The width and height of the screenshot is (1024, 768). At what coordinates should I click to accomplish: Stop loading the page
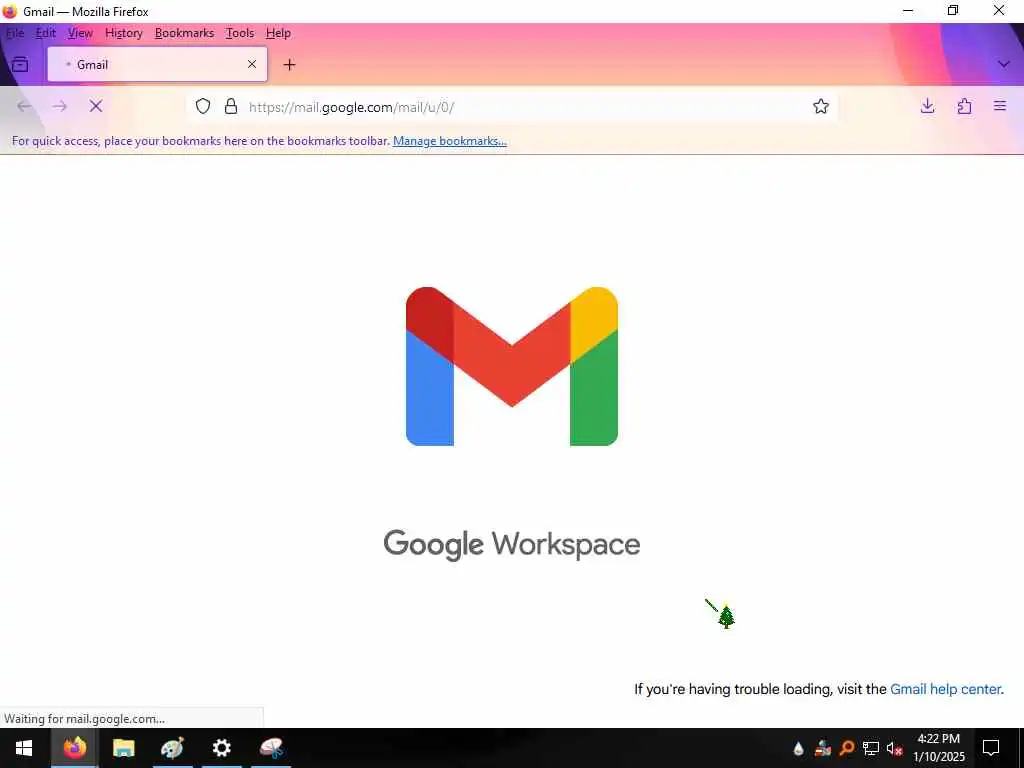click(x=96, y=106)
